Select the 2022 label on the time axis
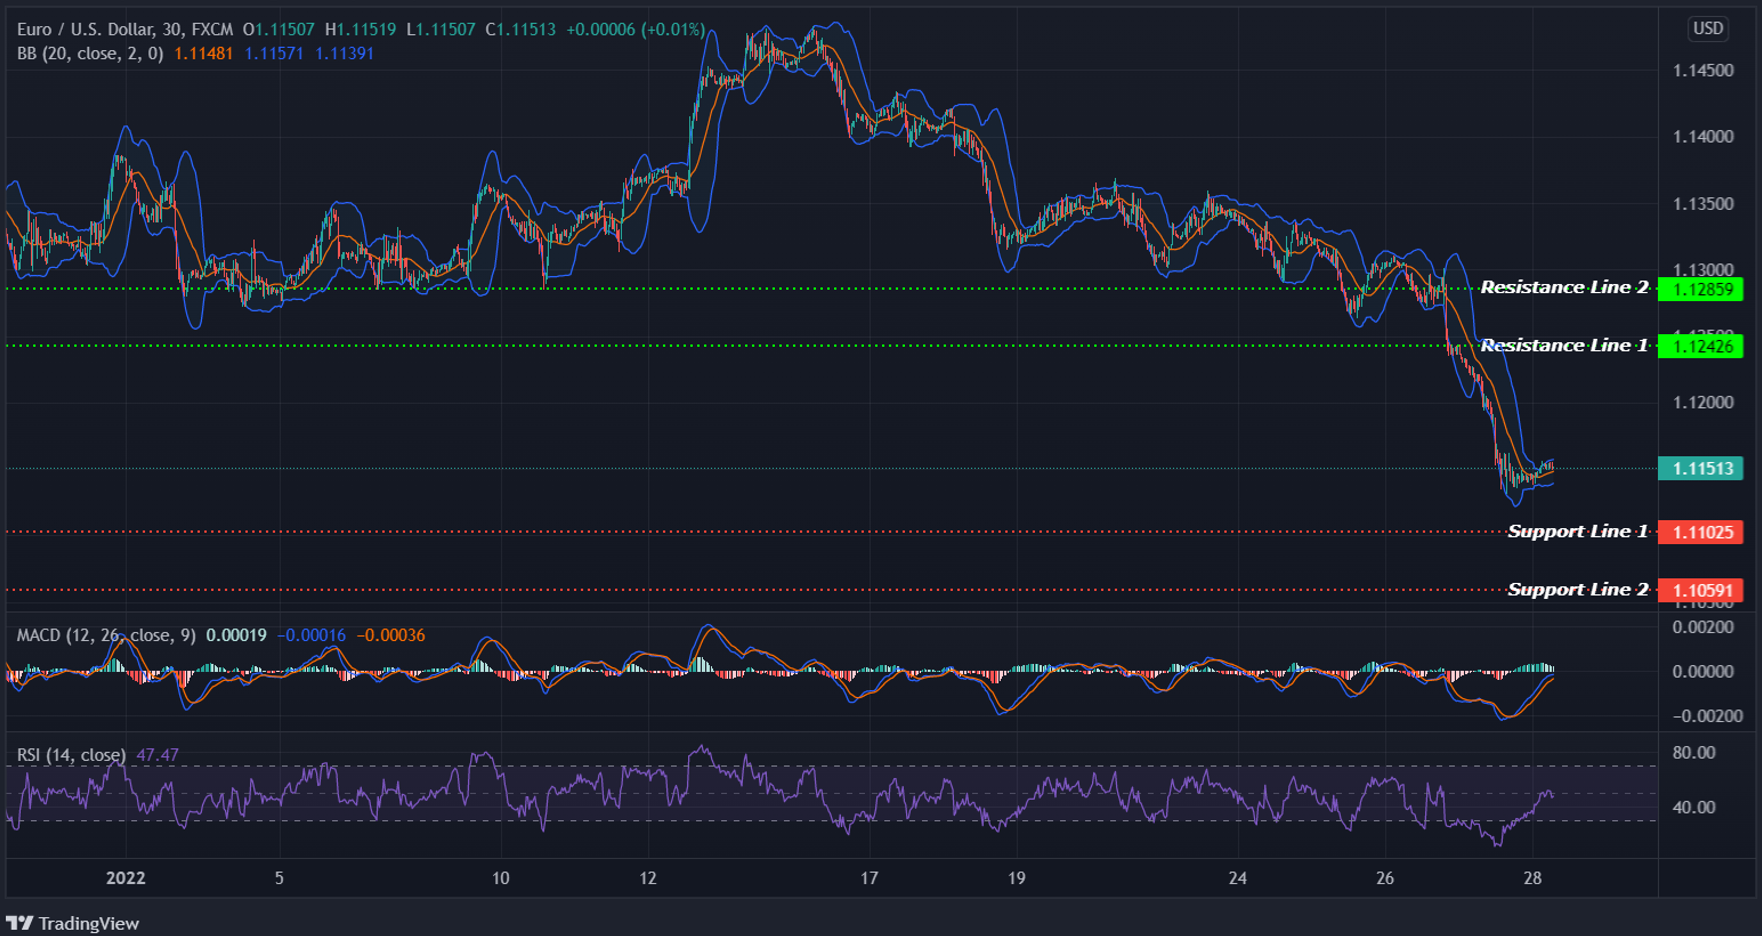The width and height of the screenshot is (1762, 936). [124, 879]
